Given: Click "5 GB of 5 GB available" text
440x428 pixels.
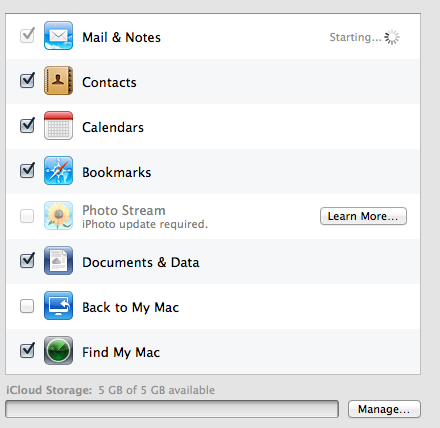Looking at the screenshot, I should pyautogui.click(x=156, y=390).
